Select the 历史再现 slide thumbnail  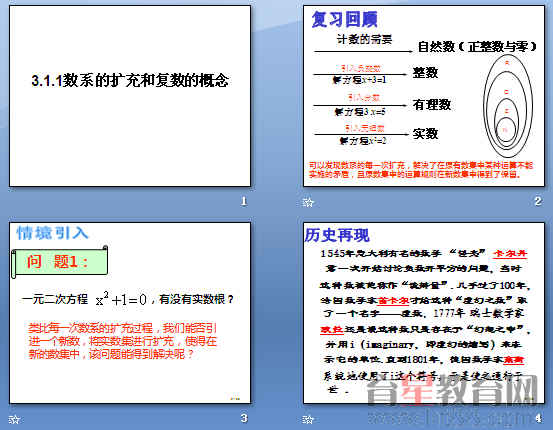click(424, 313)
